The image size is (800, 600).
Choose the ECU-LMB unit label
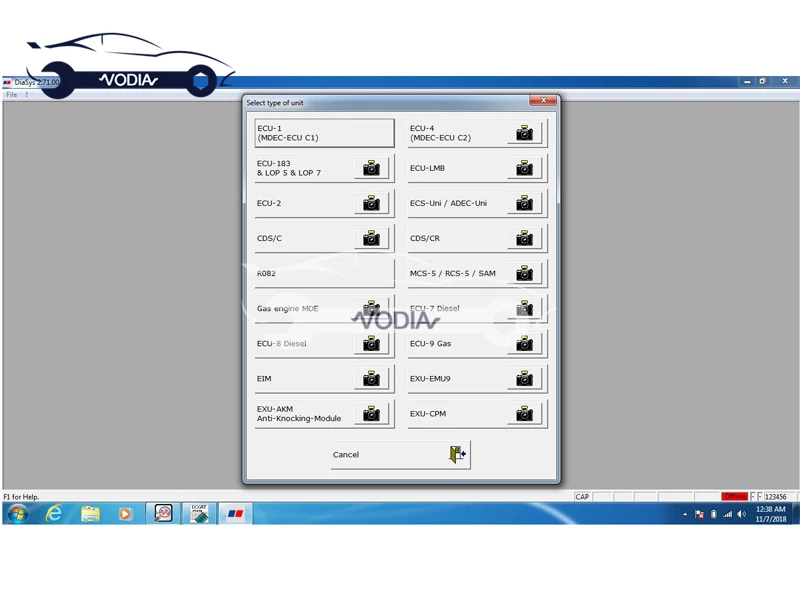click(427, 168)
